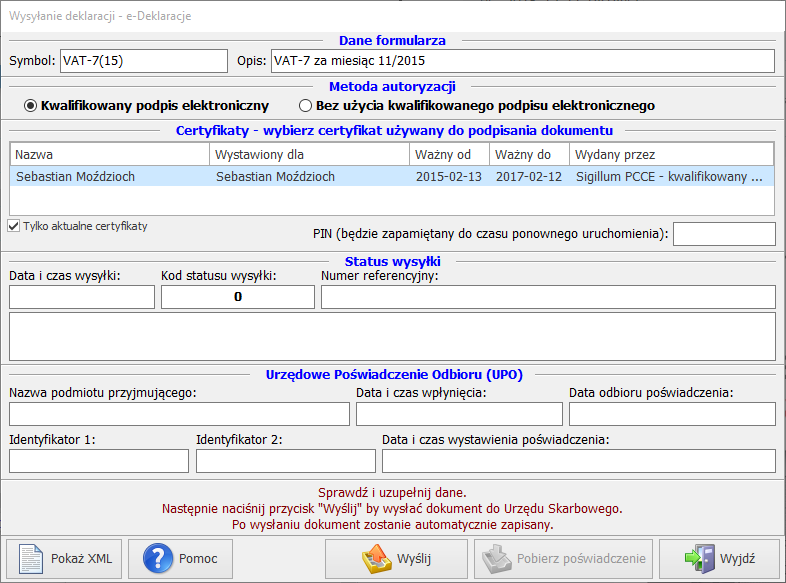Click the PIN input field
The image size is (786, 583).
tap(724, 234)
